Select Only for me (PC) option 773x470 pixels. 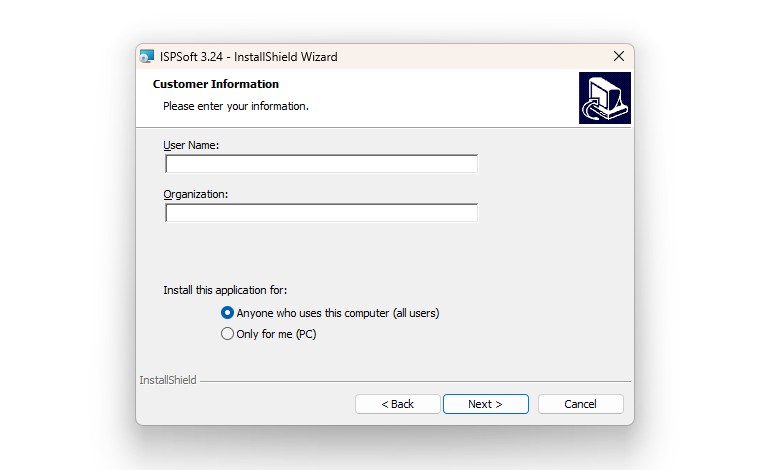pyautogui.click(x=269, y=334)
